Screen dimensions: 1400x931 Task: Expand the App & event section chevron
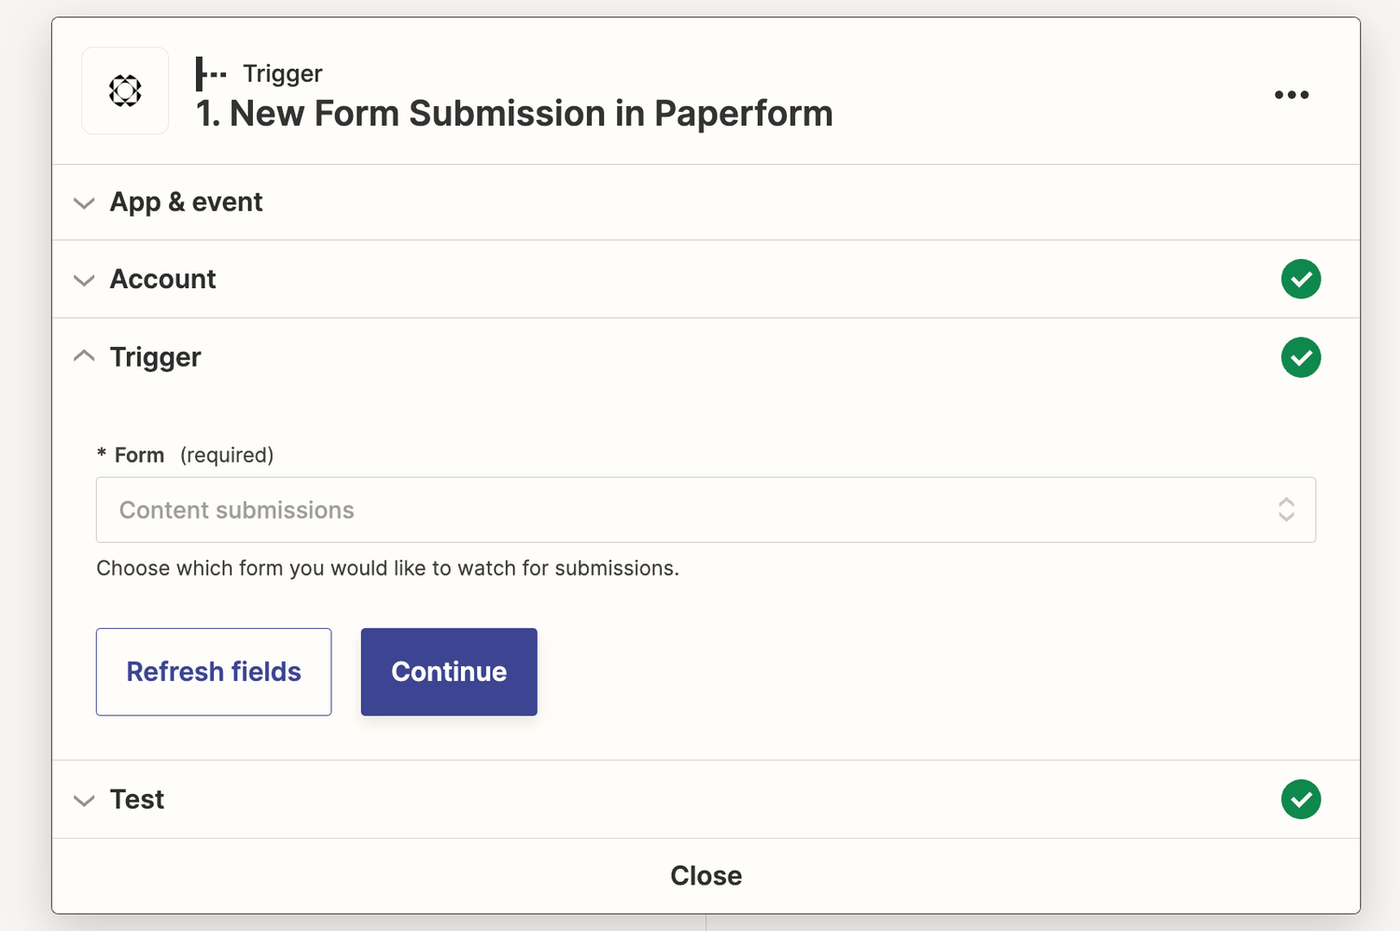(x=84, y=203)
